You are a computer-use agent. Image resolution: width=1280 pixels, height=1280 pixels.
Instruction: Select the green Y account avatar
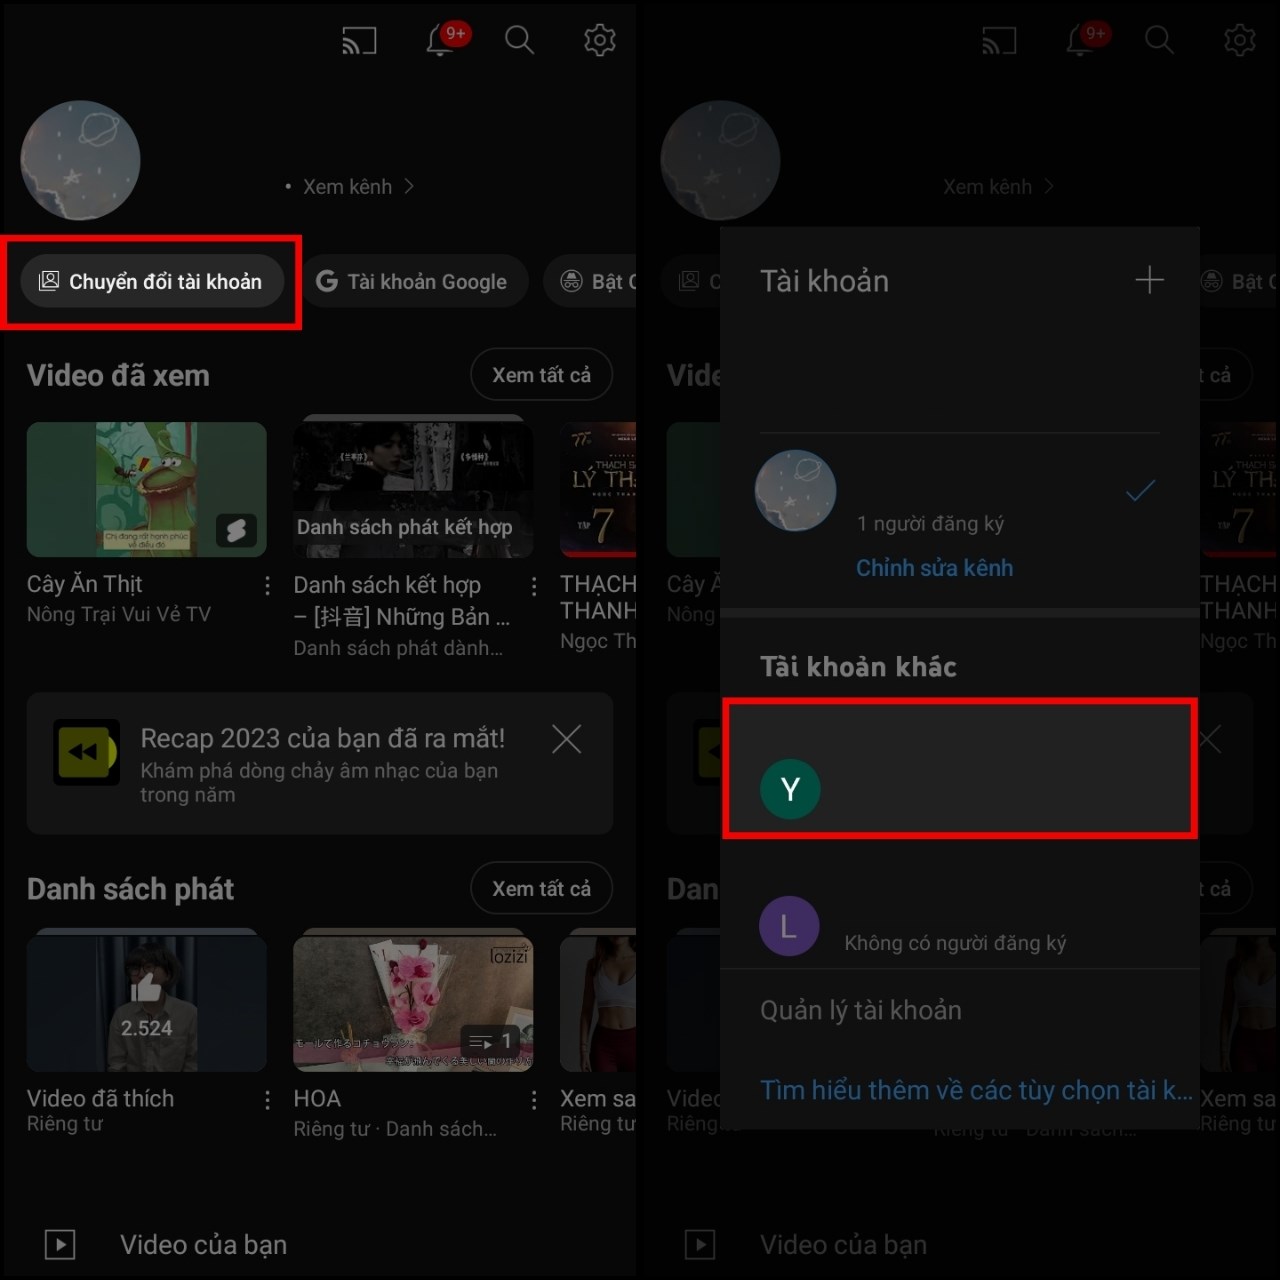click(790, 789)
